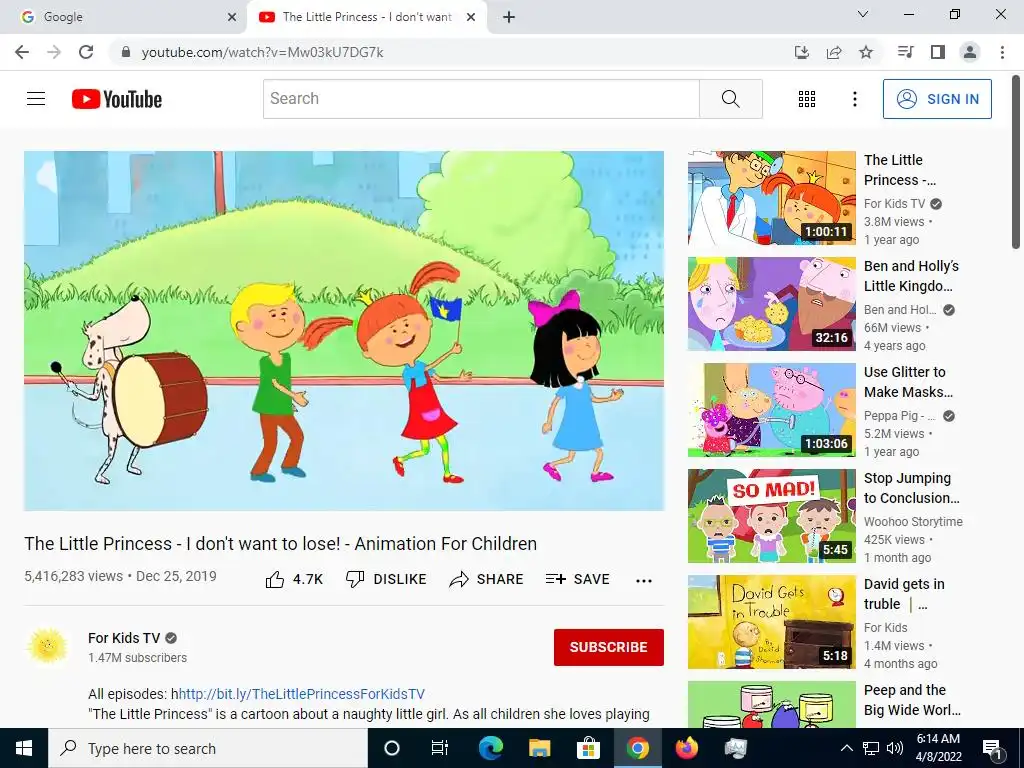Open Chrome three-dot menu
The width and height of the screenshot is (1024, 768).
[x=1002, y=52]
